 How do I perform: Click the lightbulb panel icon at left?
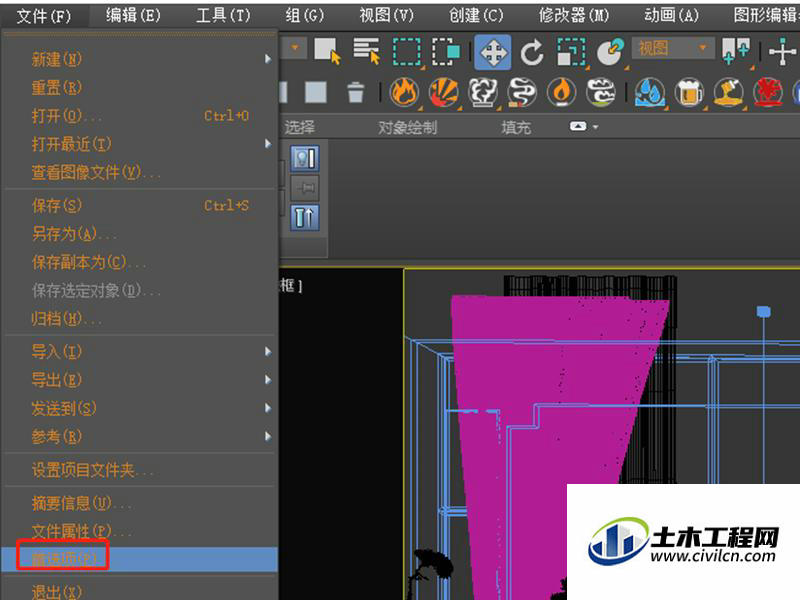coord(305,158)
